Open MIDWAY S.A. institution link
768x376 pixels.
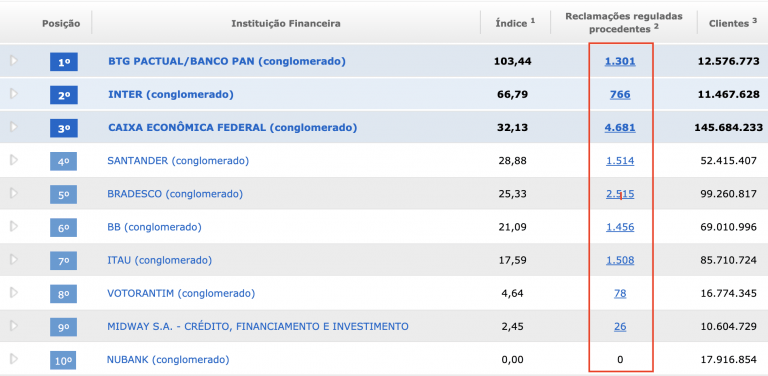[x=258, y=326]
